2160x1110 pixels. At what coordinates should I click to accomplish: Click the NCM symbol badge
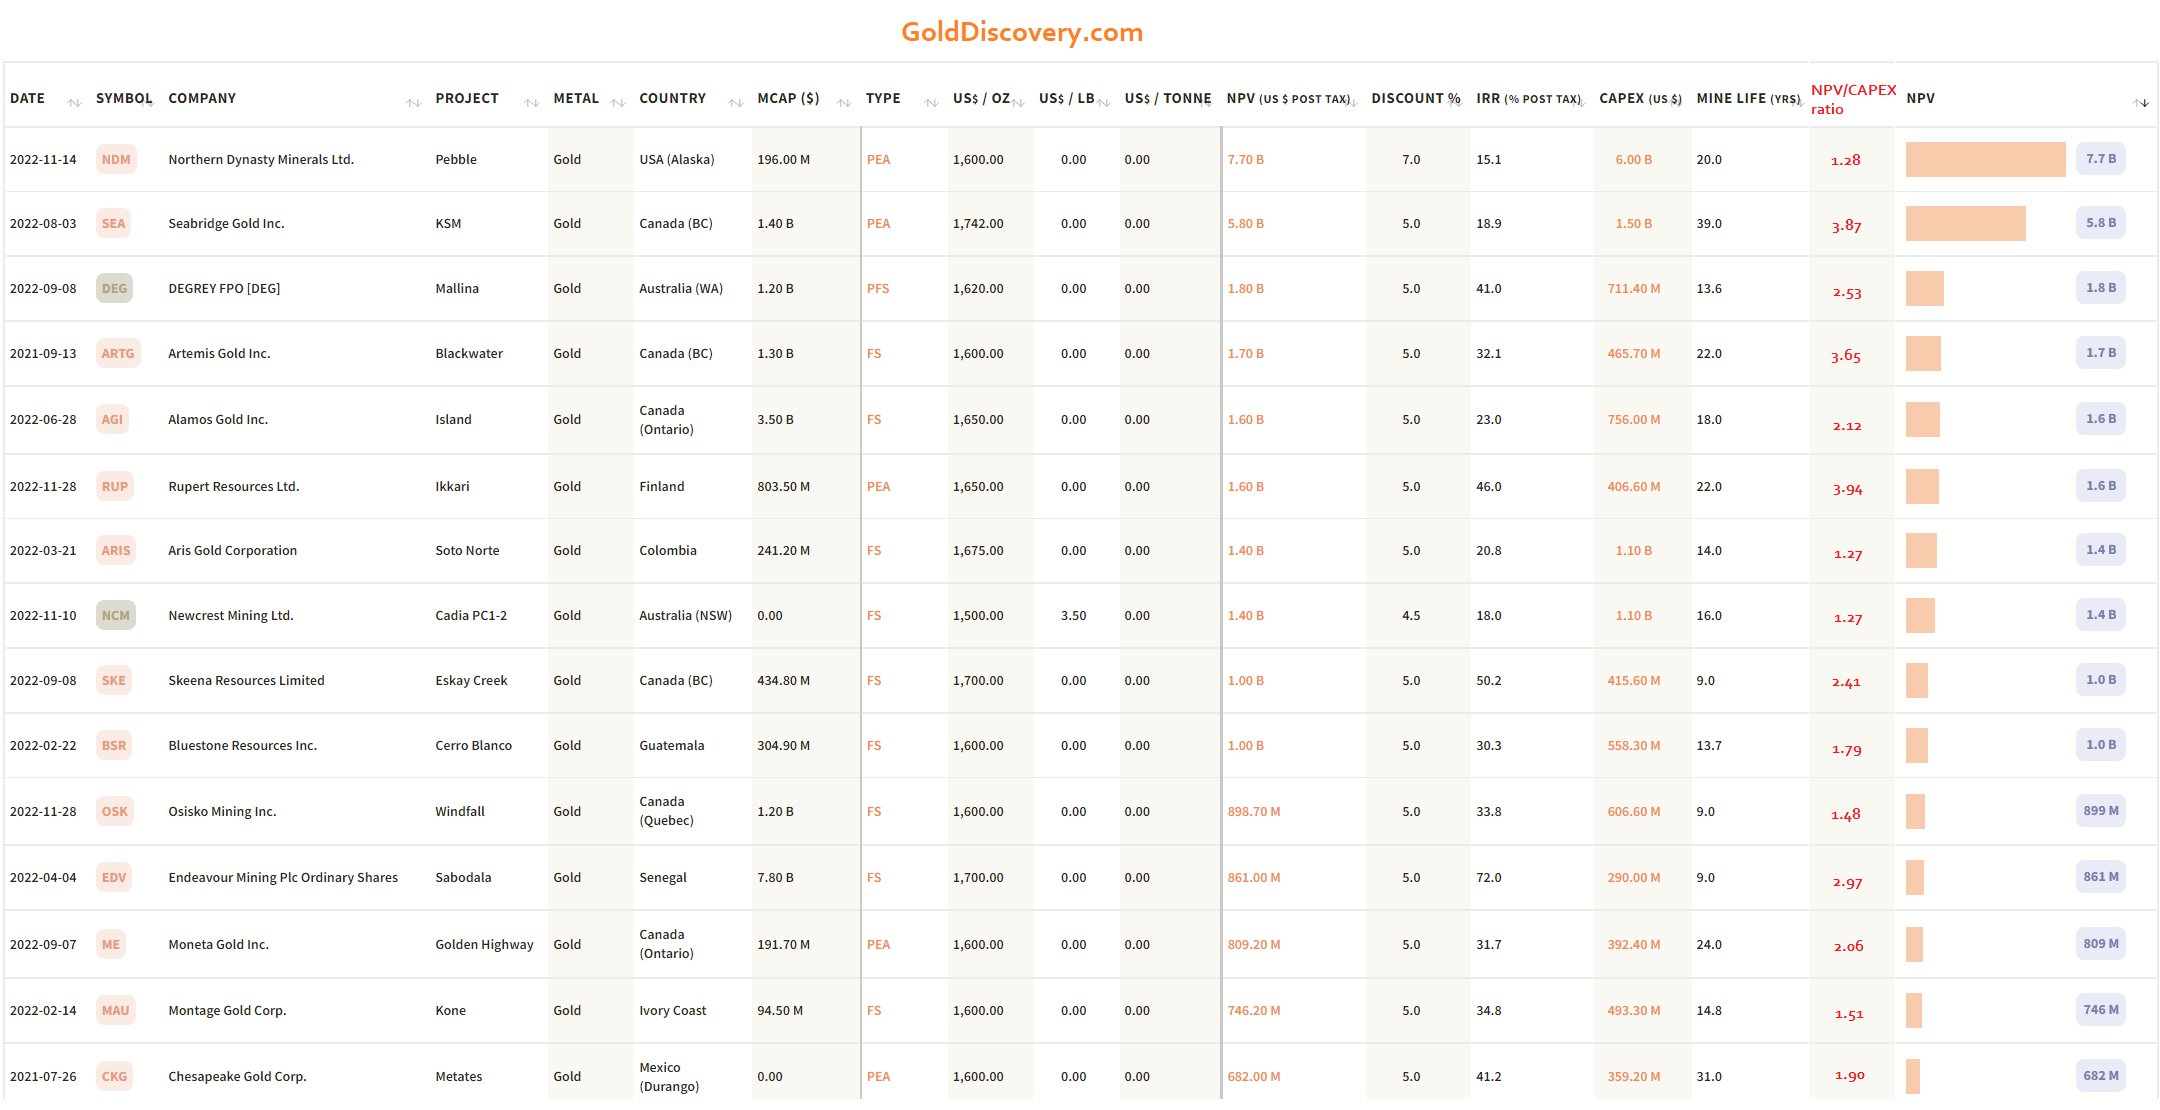(116, 616)
